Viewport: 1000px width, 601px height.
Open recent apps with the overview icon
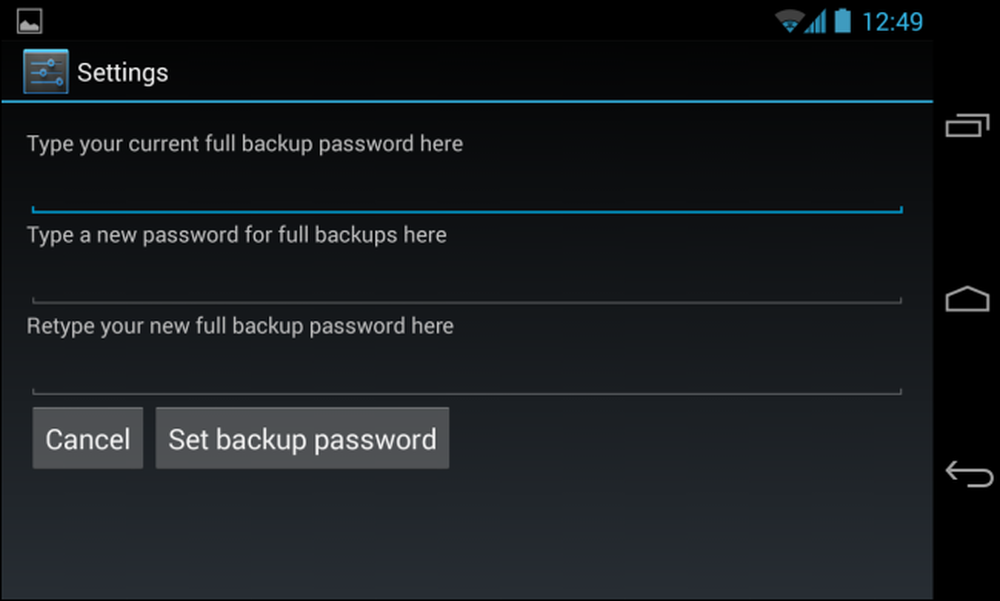967,125
